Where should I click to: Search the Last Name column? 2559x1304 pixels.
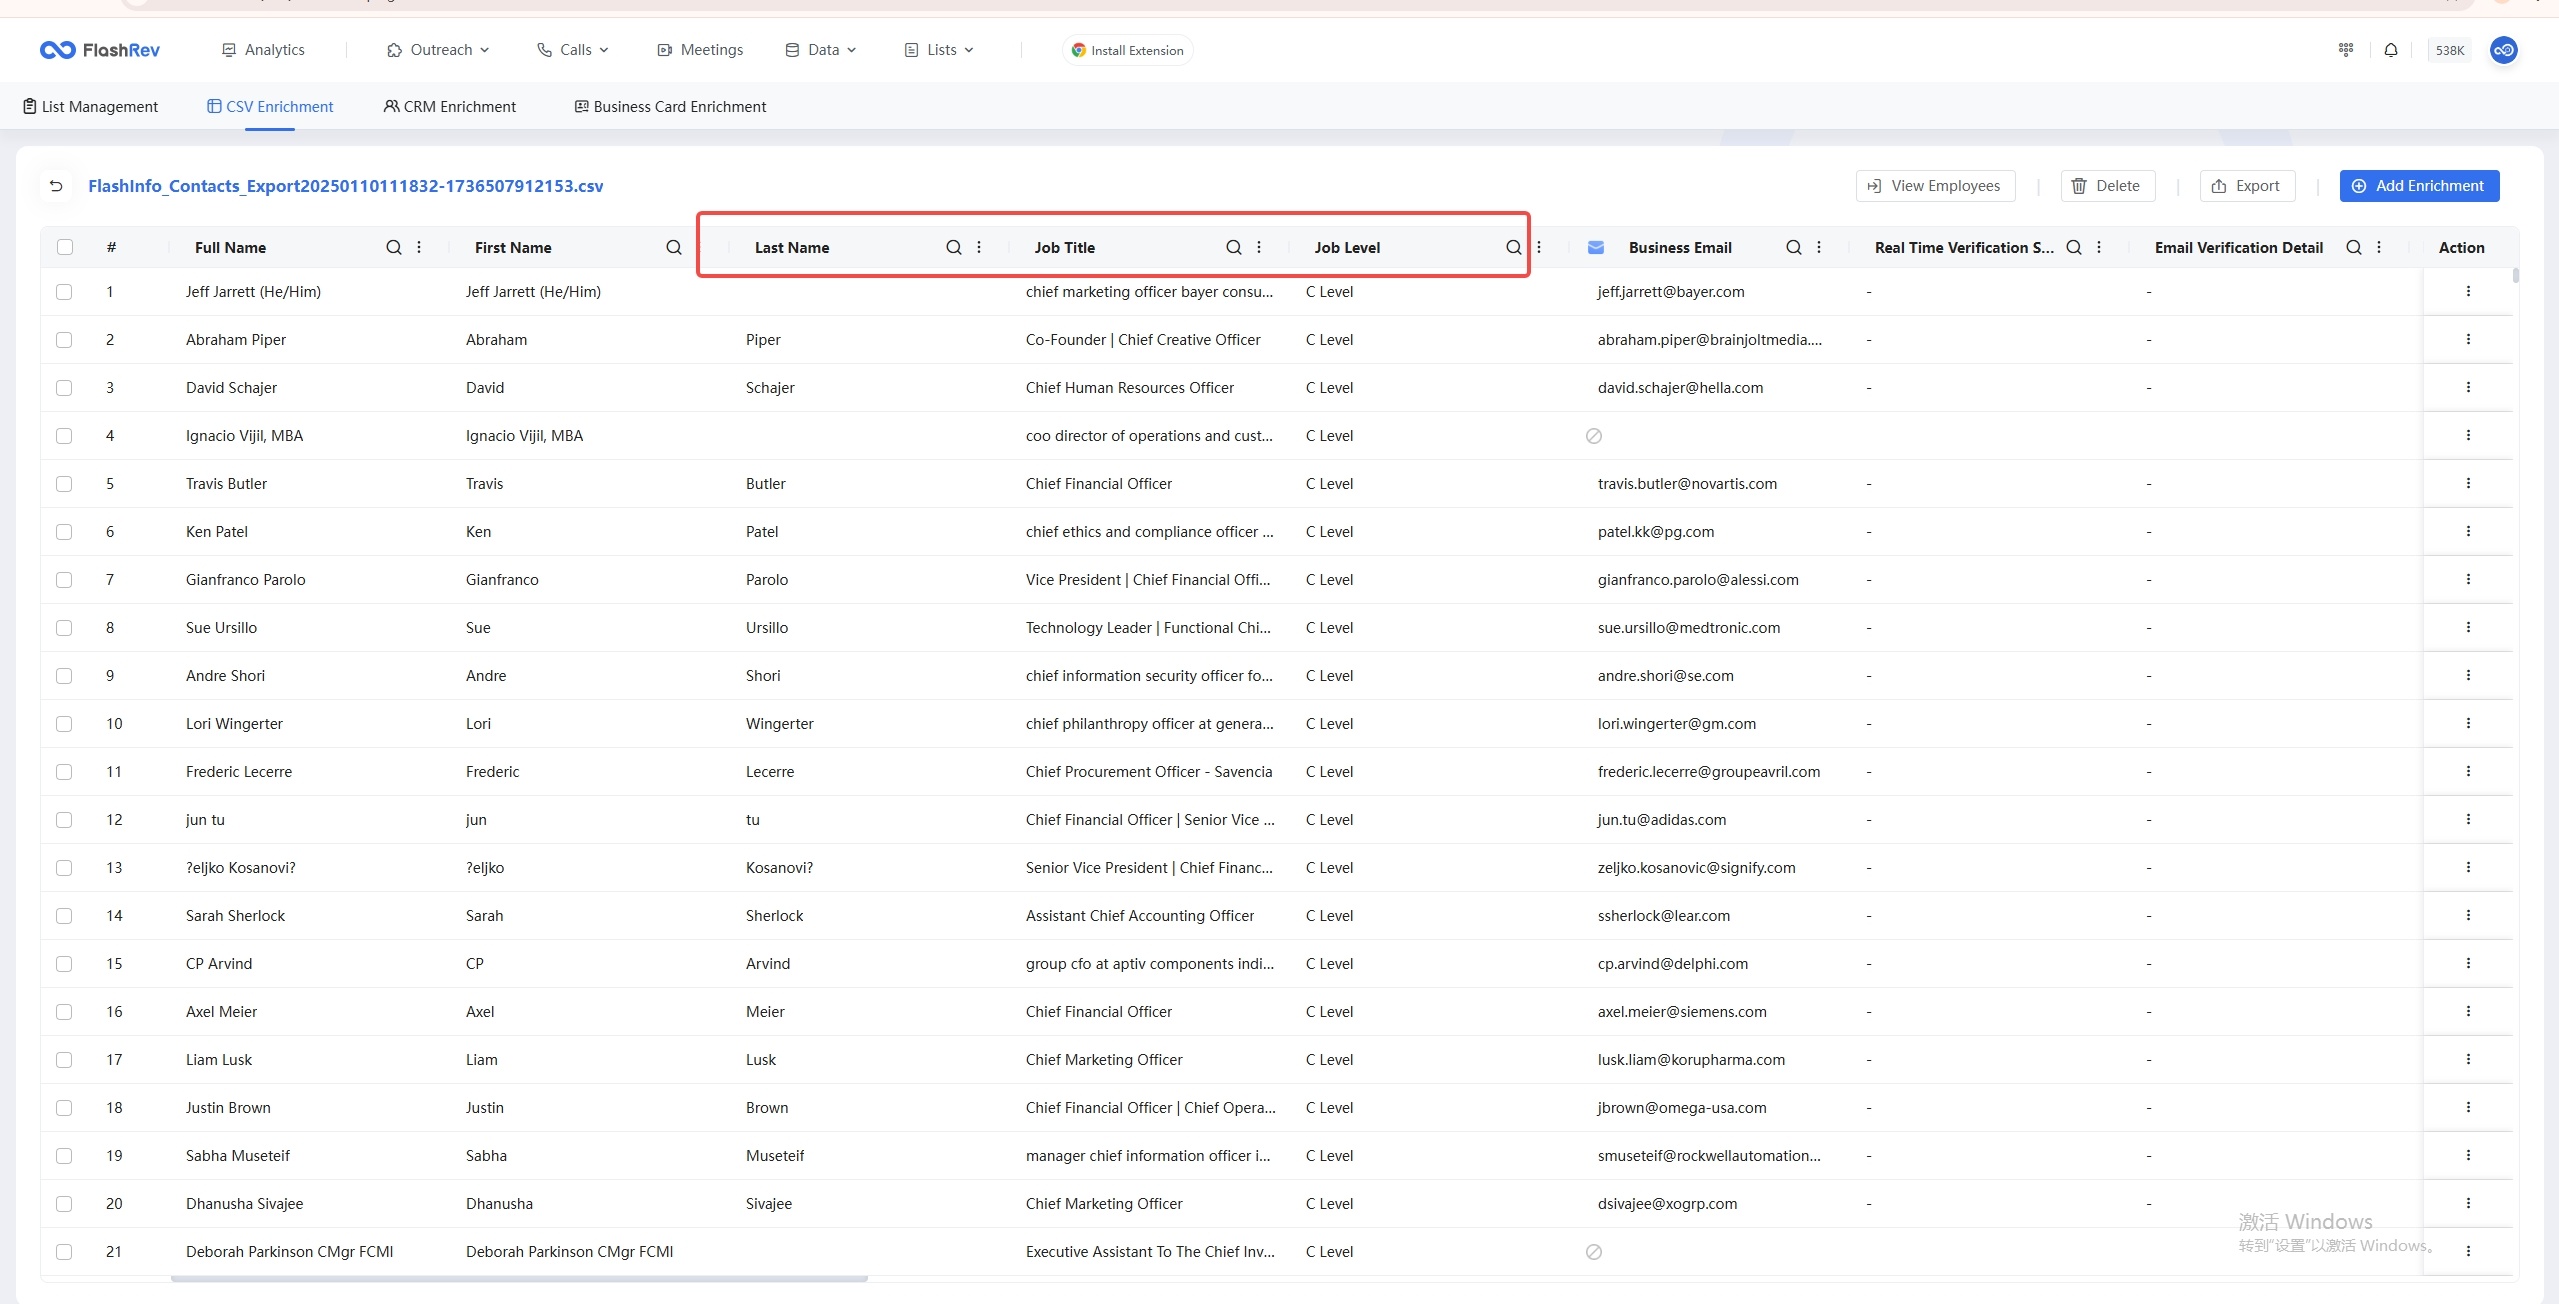pyautogui.click(x=954, y=248)
